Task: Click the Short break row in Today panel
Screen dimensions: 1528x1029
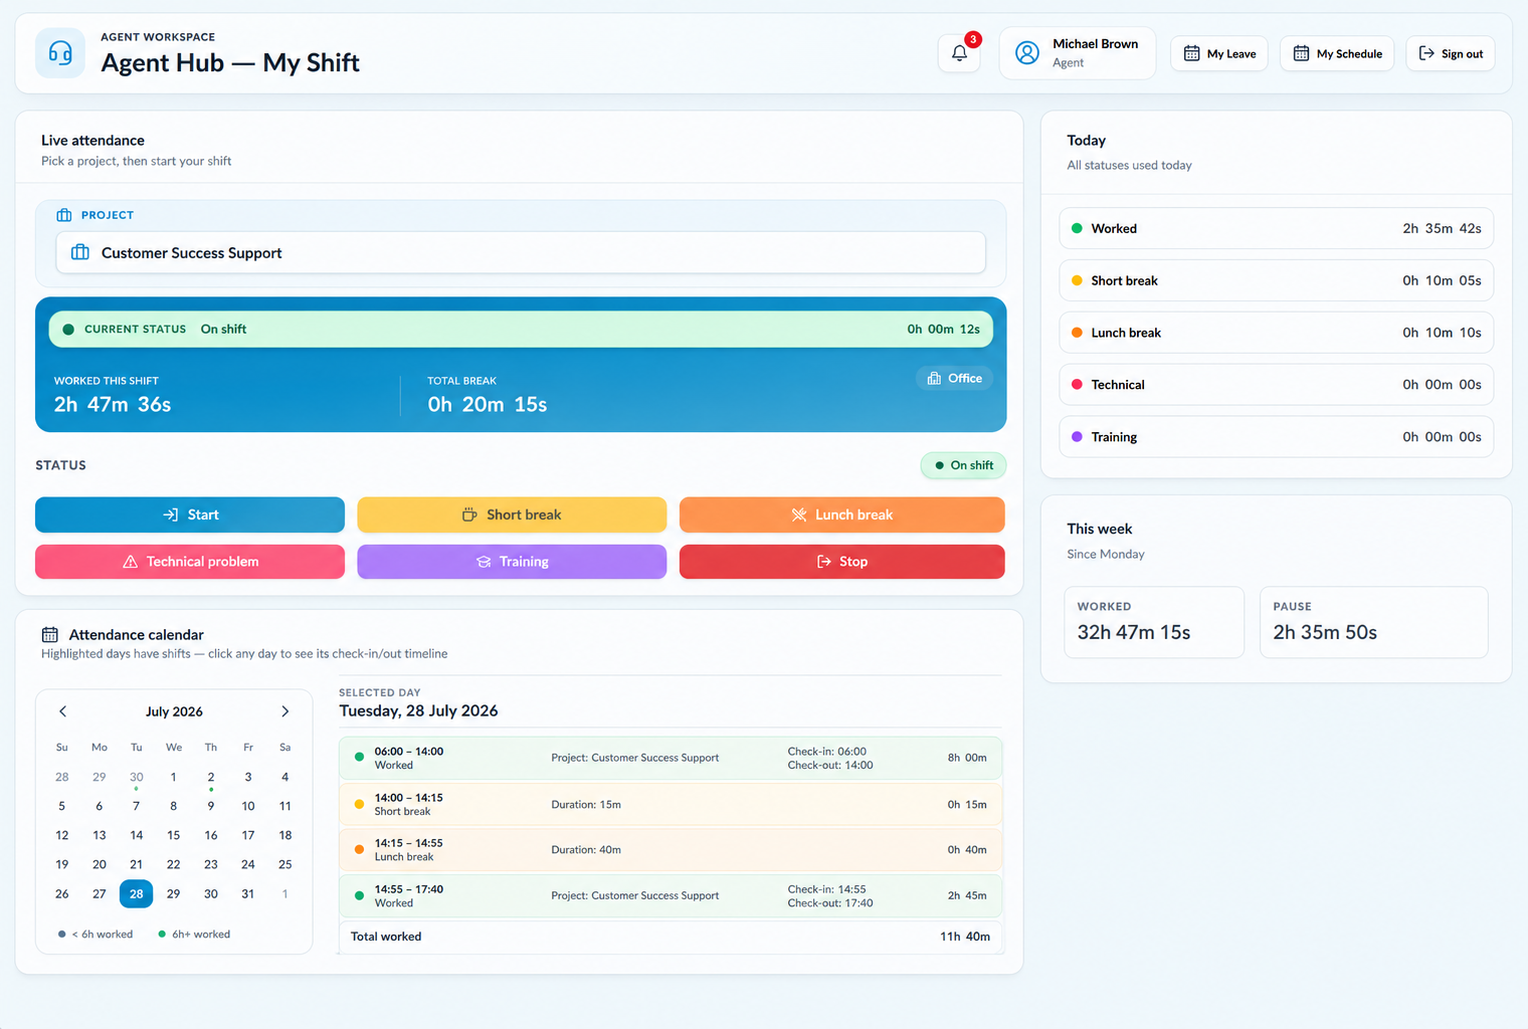Action: click(x=1276, y=280)
